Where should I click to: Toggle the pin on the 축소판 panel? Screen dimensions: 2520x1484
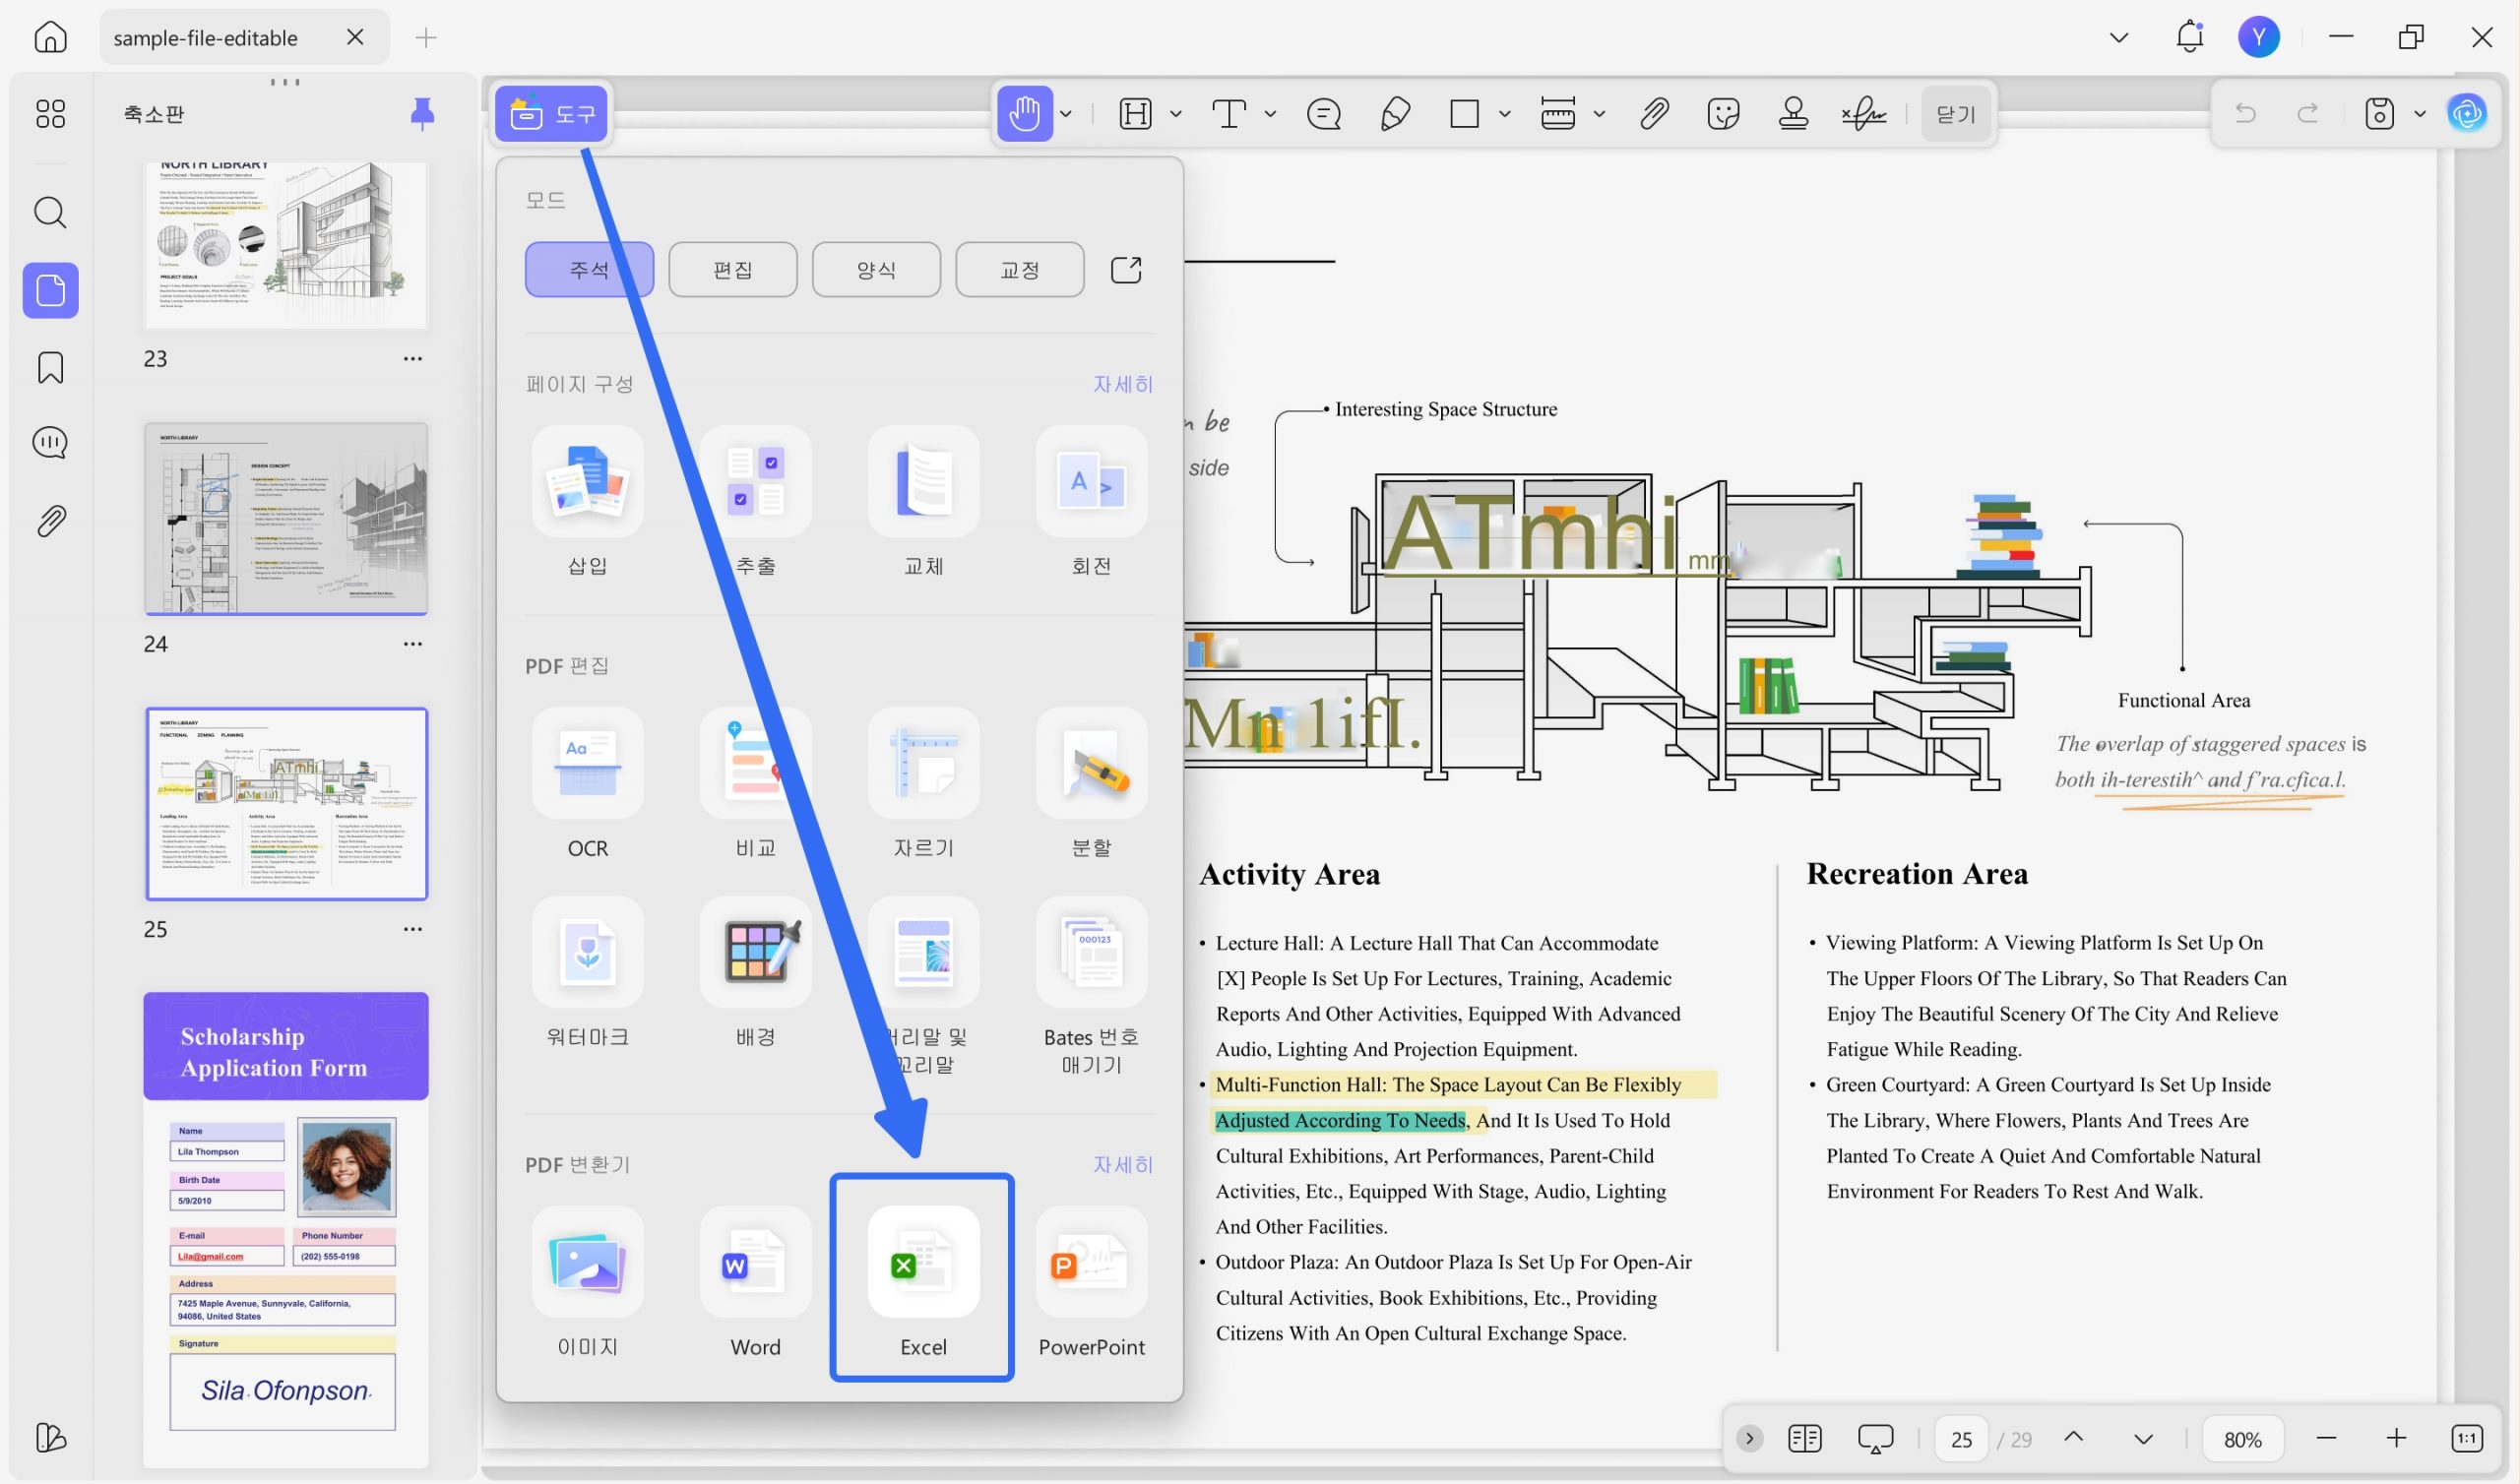pos(422,113)
